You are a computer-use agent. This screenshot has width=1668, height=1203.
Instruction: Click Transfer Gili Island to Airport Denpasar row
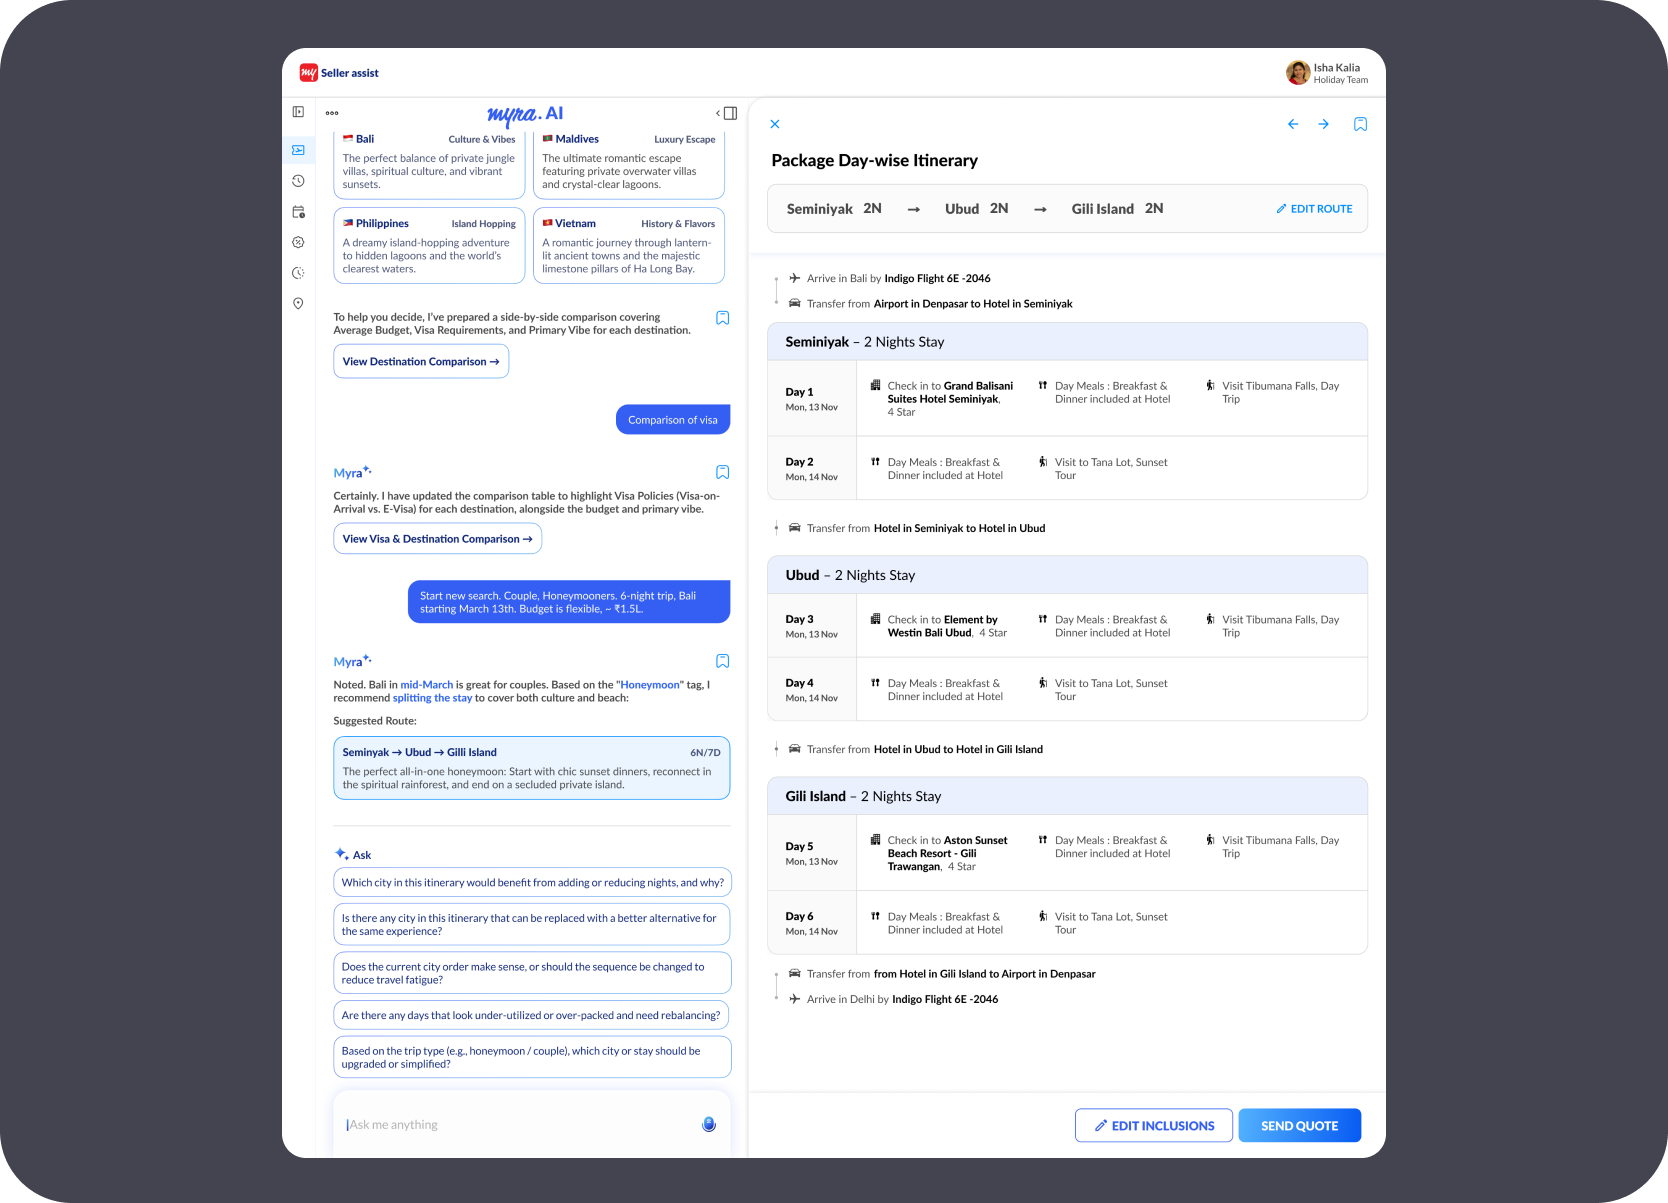coord(942,974)
